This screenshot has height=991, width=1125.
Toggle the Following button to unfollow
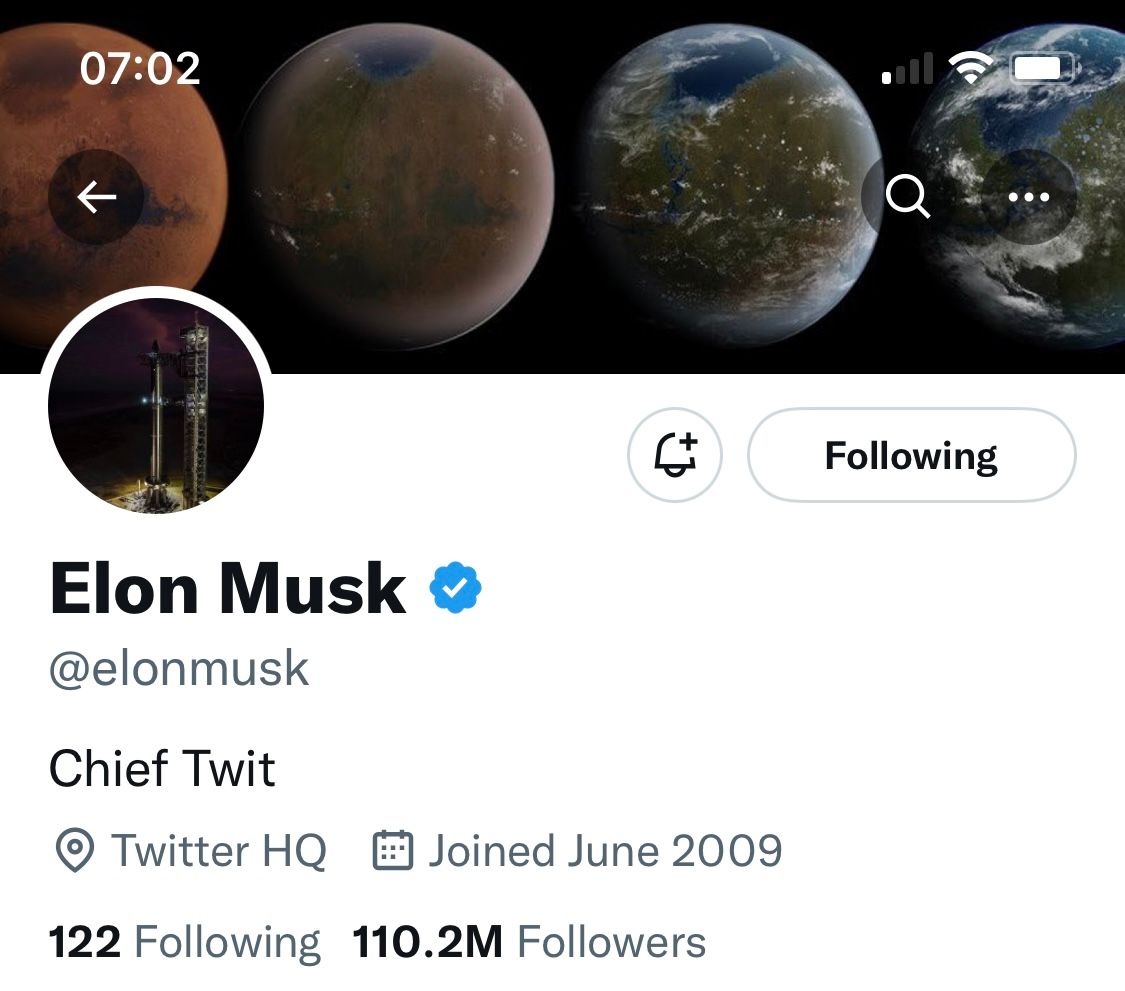[911, 455]
